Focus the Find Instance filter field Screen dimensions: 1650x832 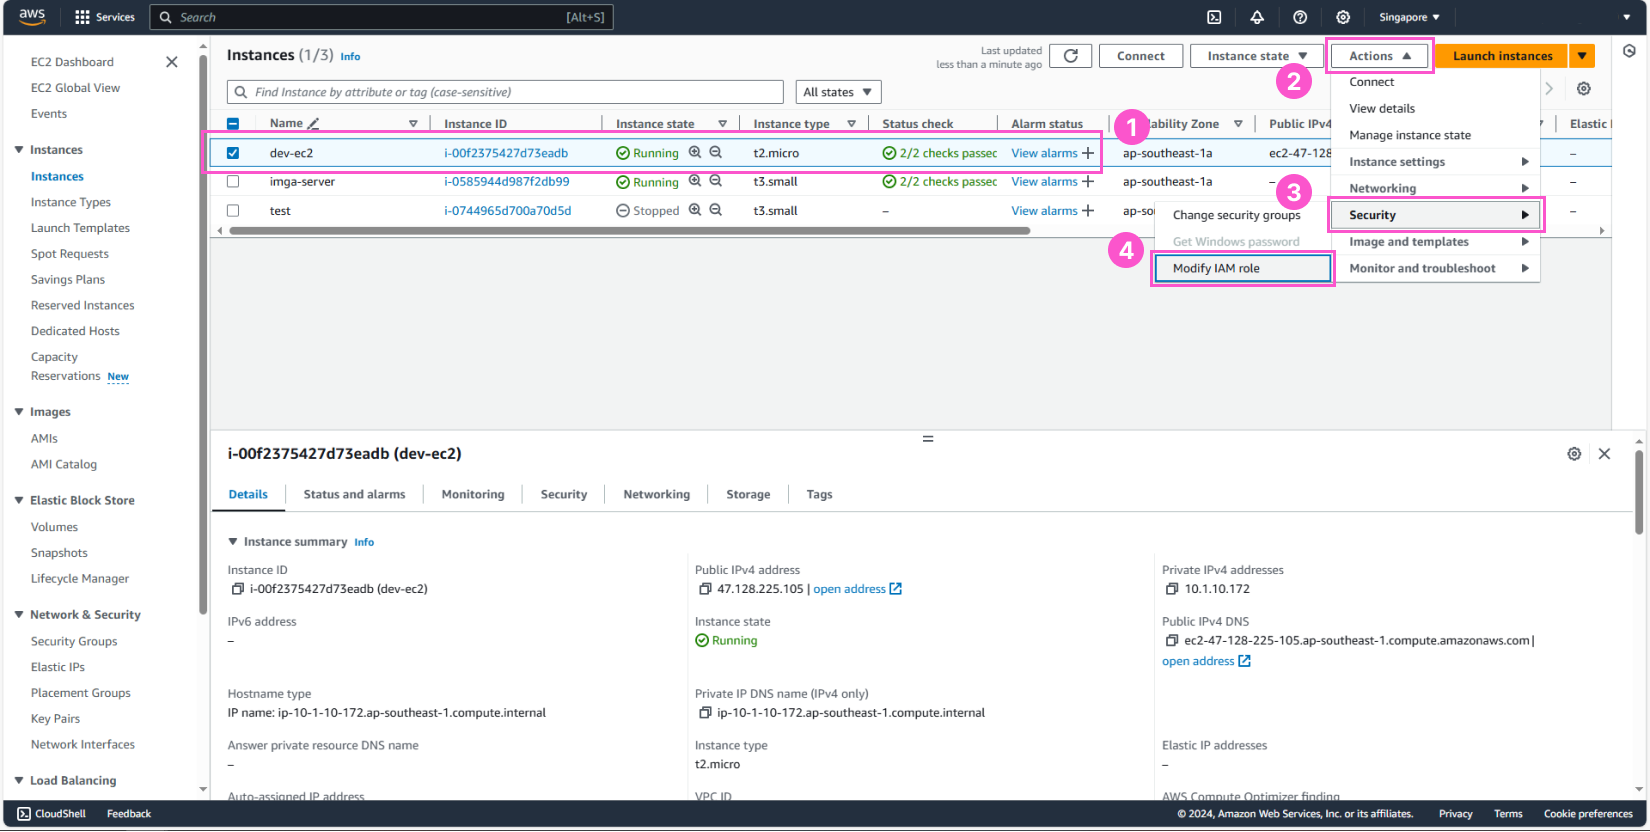tap(505, 92)
